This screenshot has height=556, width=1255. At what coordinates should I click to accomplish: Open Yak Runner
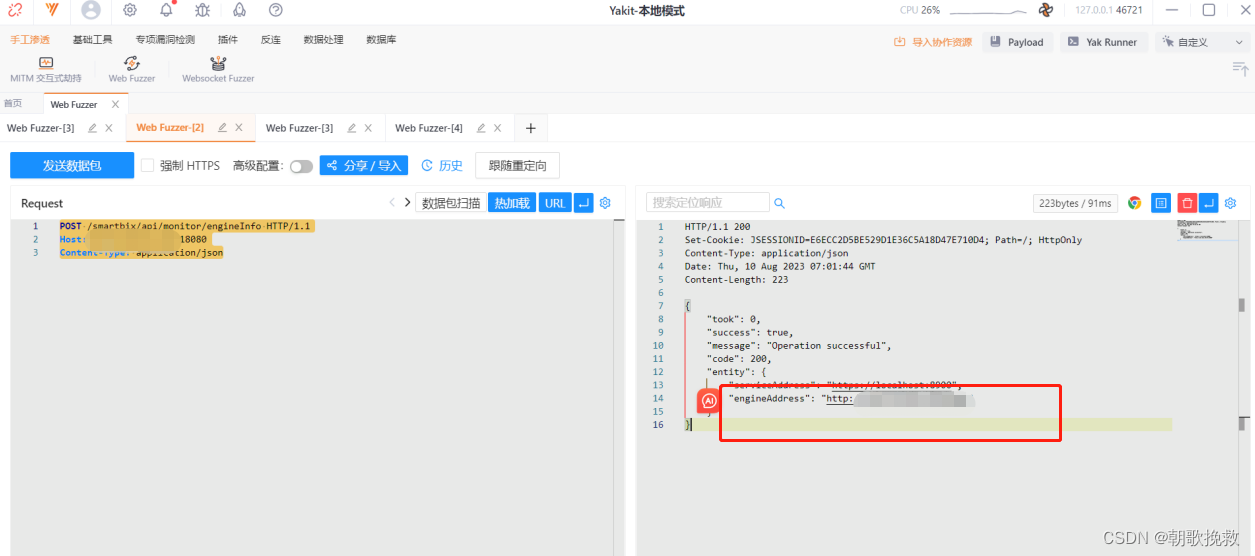click(1103, 42)
